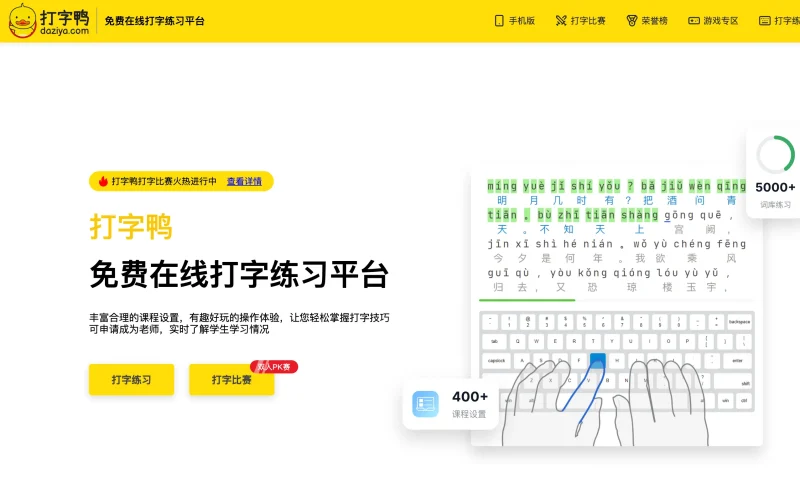
Task: Click the circular green progress ring
Action: (776, 154)
